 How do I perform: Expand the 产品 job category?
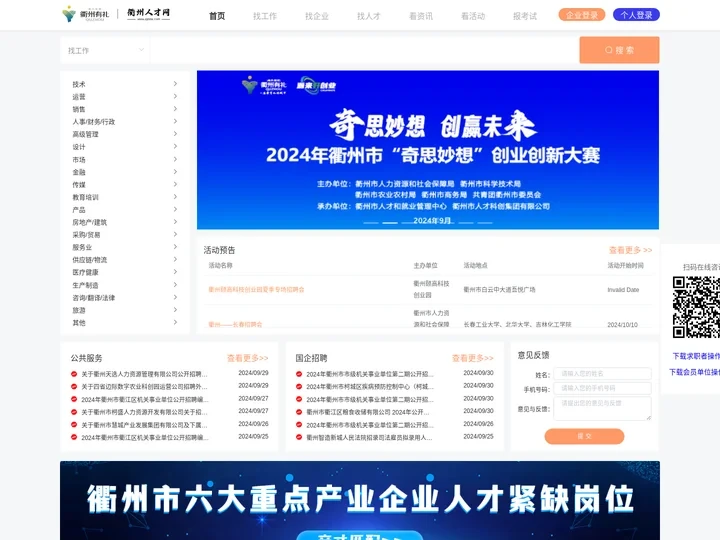pyautogui.click(x=124, y=209)
